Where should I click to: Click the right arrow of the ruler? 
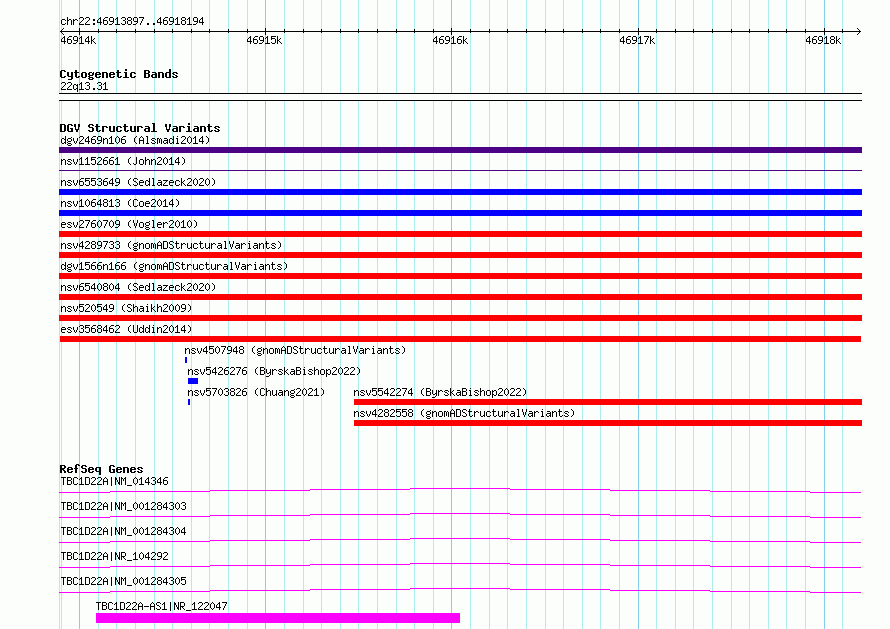(858, 31)
